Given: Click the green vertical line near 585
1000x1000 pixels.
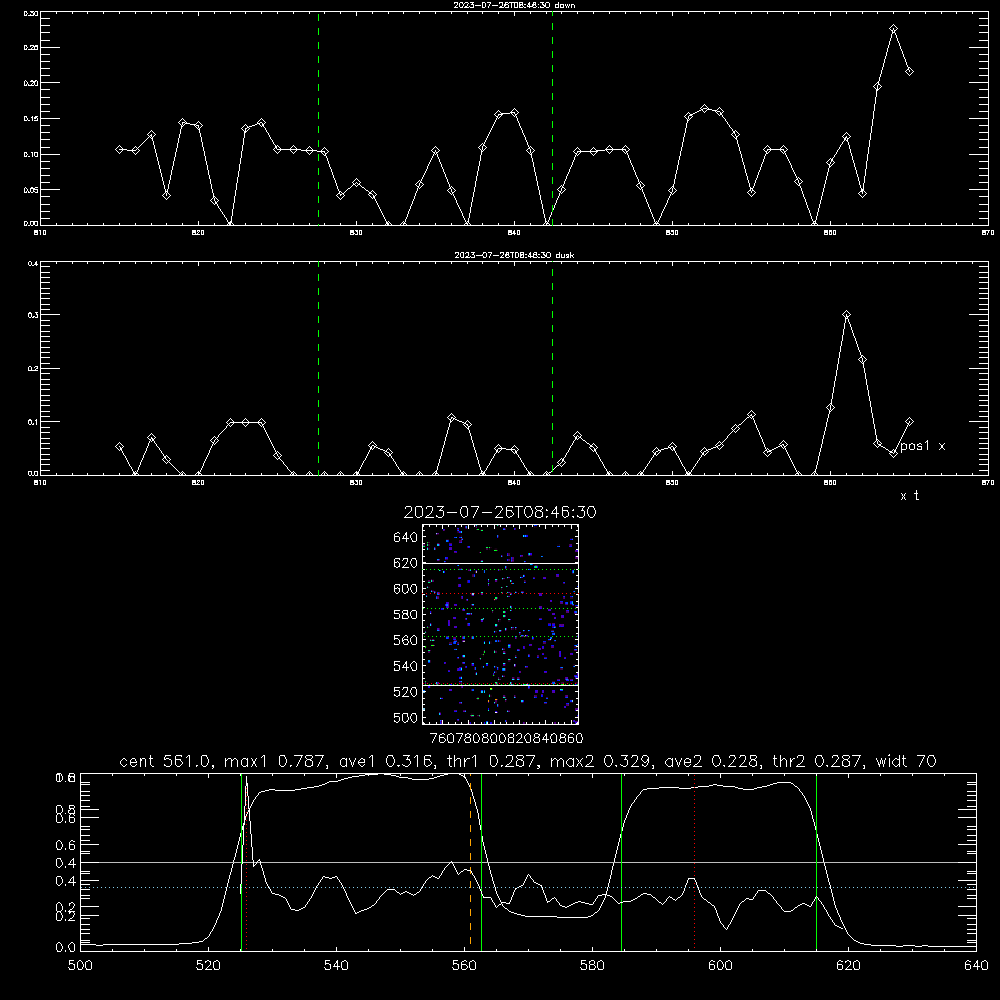Looking at the screenshot, I should [621, 861].
